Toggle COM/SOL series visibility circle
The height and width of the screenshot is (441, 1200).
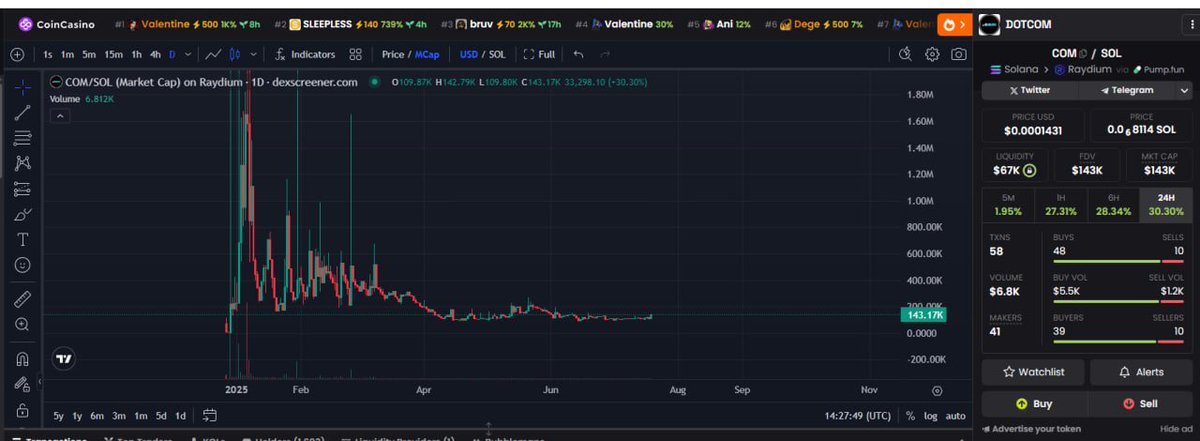point(374,82)
